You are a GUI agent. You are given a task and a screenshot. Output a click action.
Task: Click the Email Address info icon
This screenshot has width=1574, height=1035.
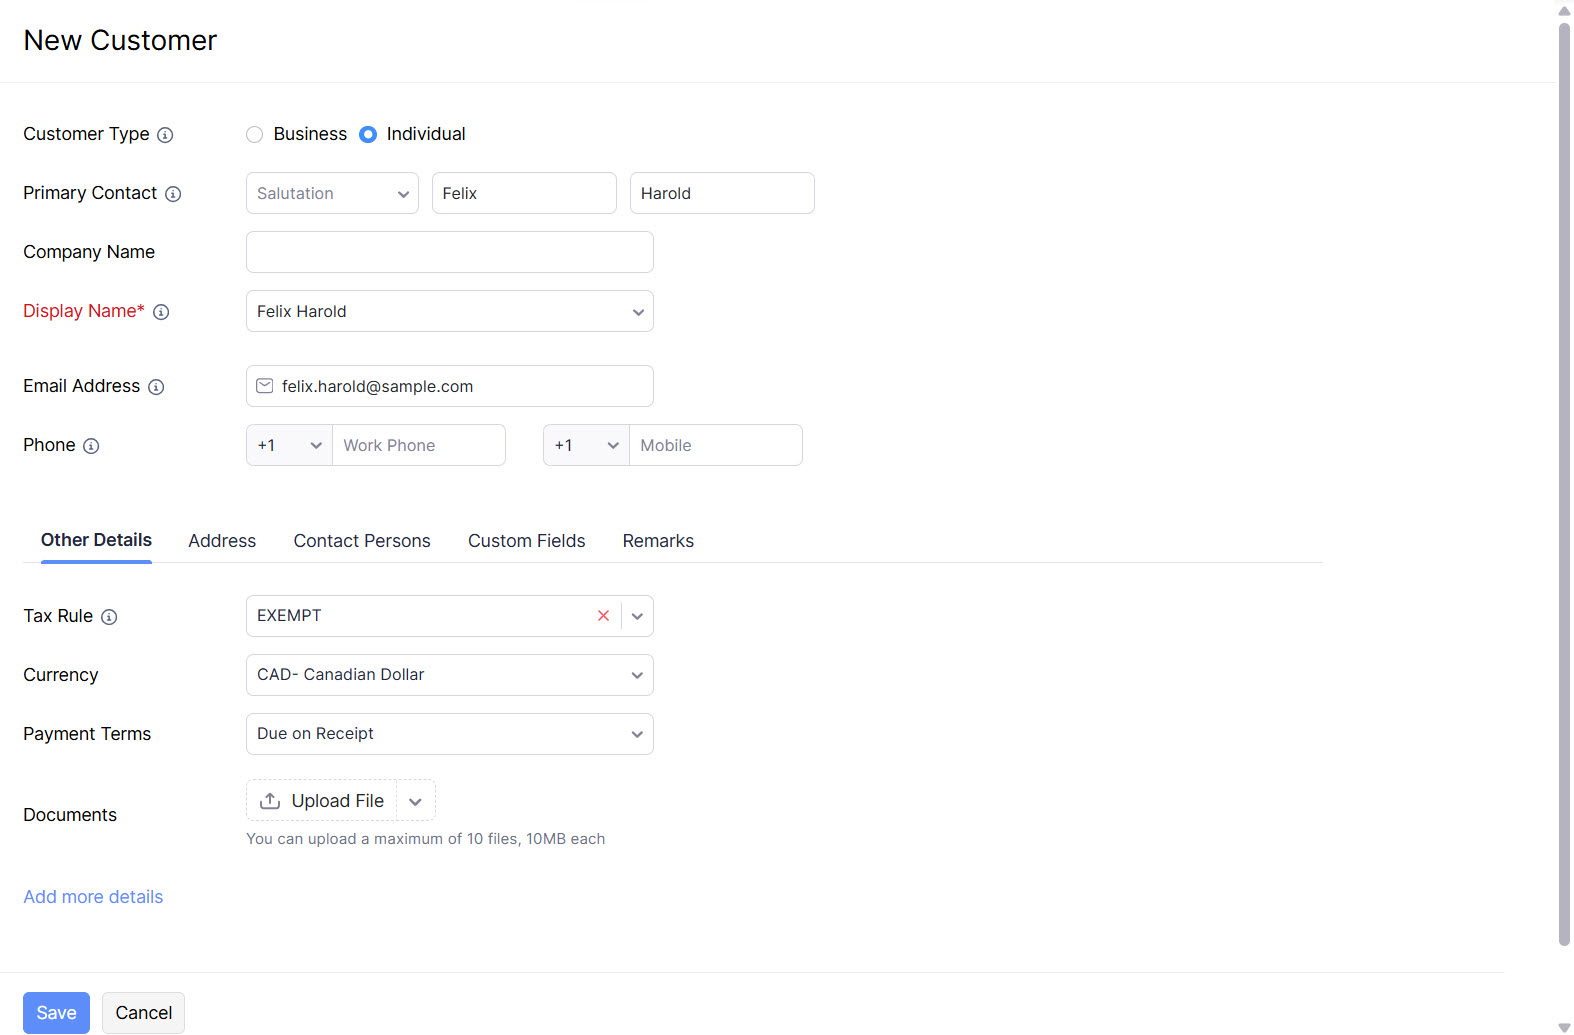[156, 387]
